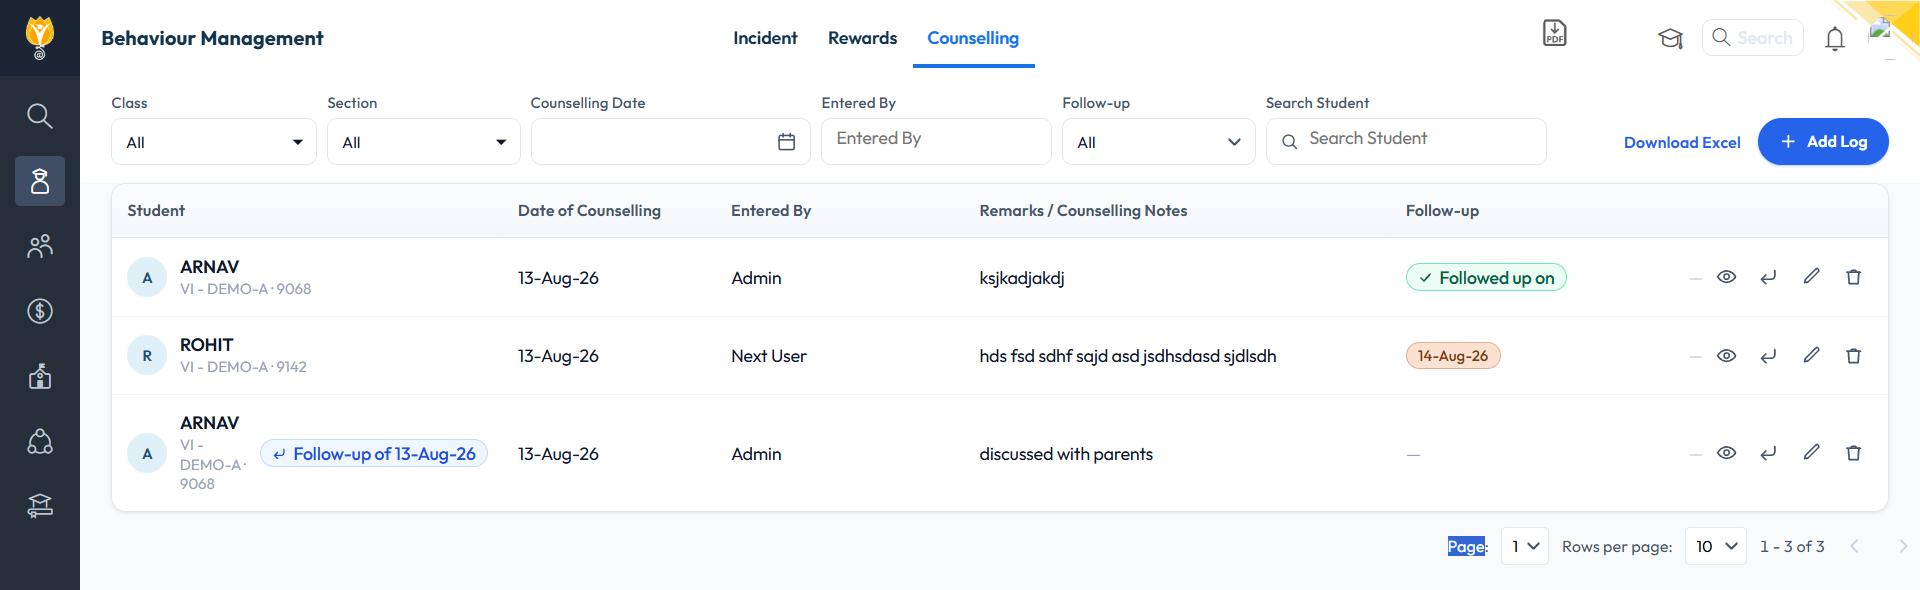The image size is (1920, 590).
Task: Open the people group icon in sidebar
Action: pos(40,246)
